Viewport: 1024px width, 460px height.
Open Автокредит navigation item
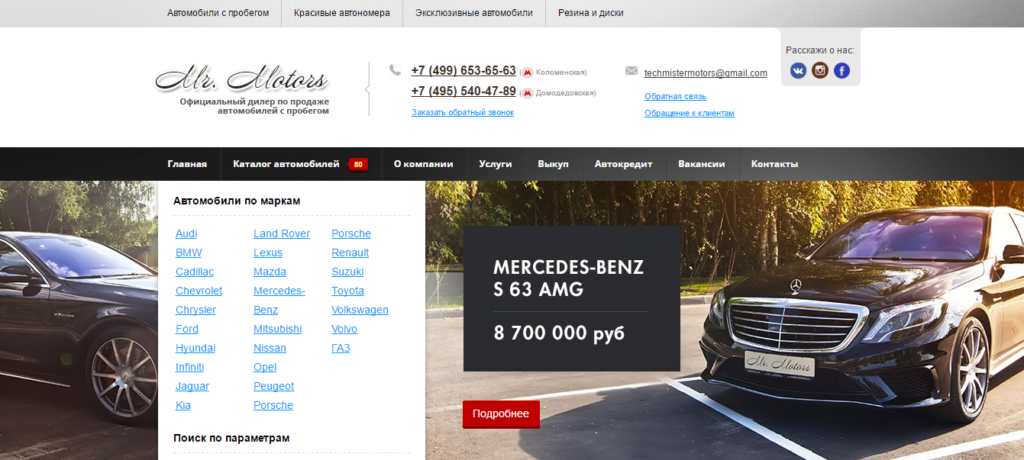[623, 164]
